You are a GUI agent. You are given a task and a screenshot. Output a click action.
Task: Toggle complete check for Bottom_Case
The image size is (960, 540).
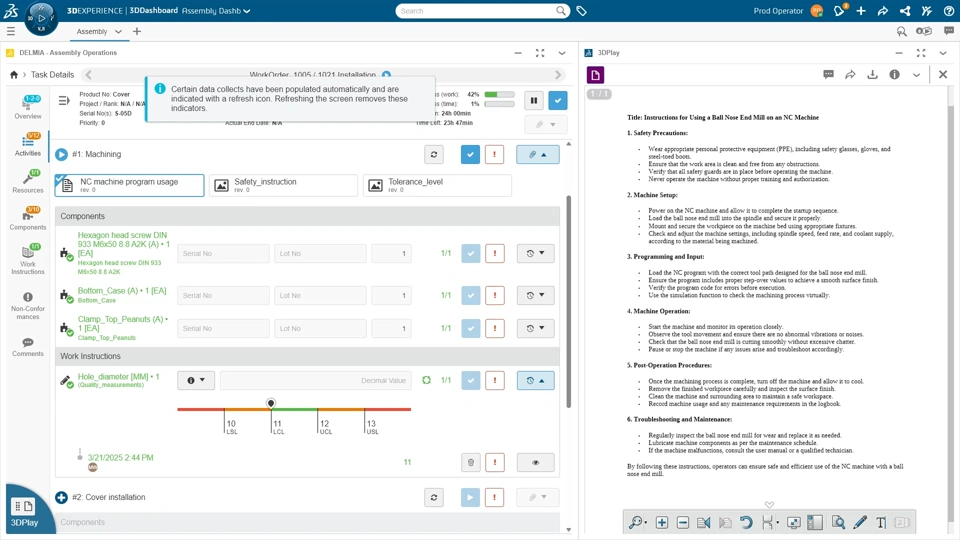tap(471, 295)
